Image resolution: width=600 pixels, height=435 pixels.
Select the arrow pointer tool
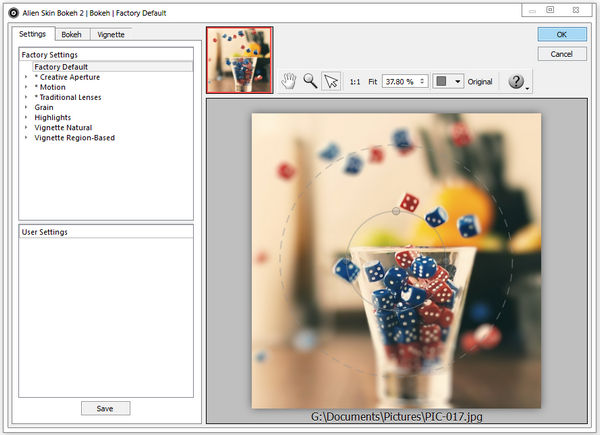[332, 81]
